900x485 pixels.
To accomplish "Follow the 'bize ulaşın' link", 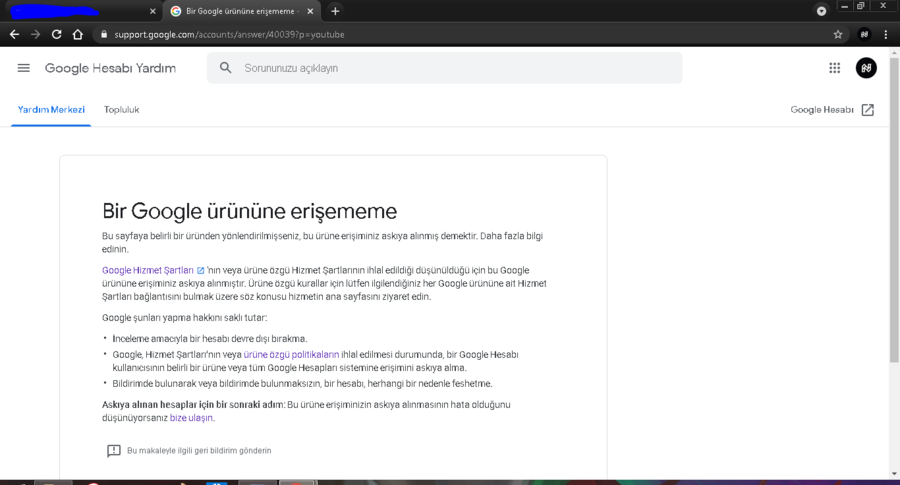I will (191, 418).
